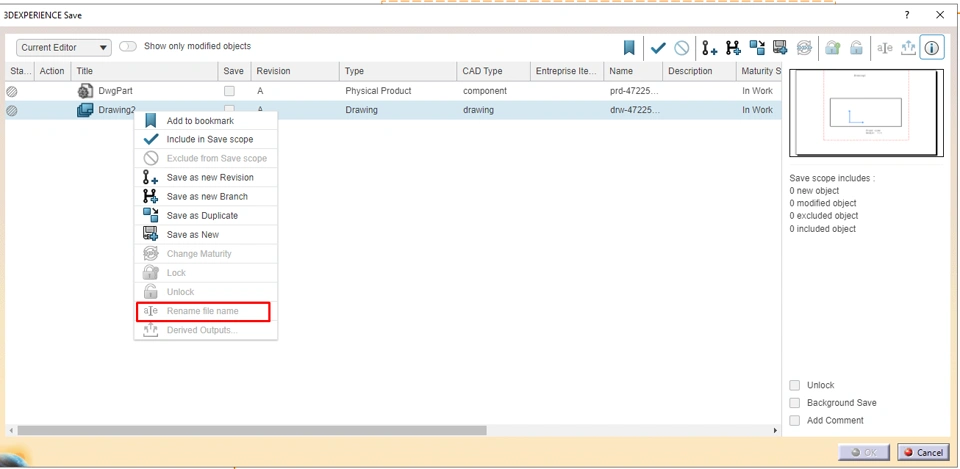
Task: Click the drw-47225 name cell
Action: [x=635, y=110]
